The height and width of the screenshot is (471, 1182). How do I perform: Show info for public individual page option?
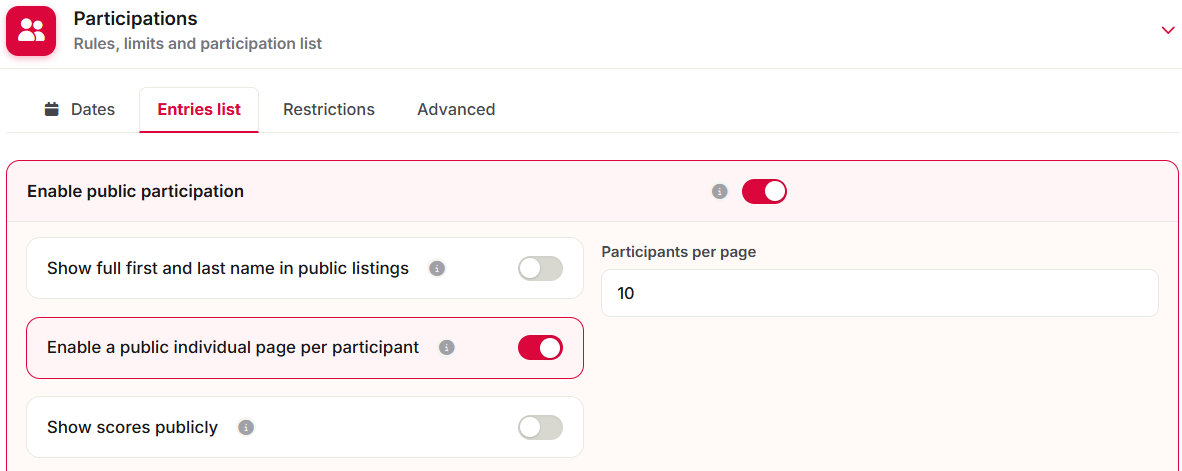click(x=447, y=347)
